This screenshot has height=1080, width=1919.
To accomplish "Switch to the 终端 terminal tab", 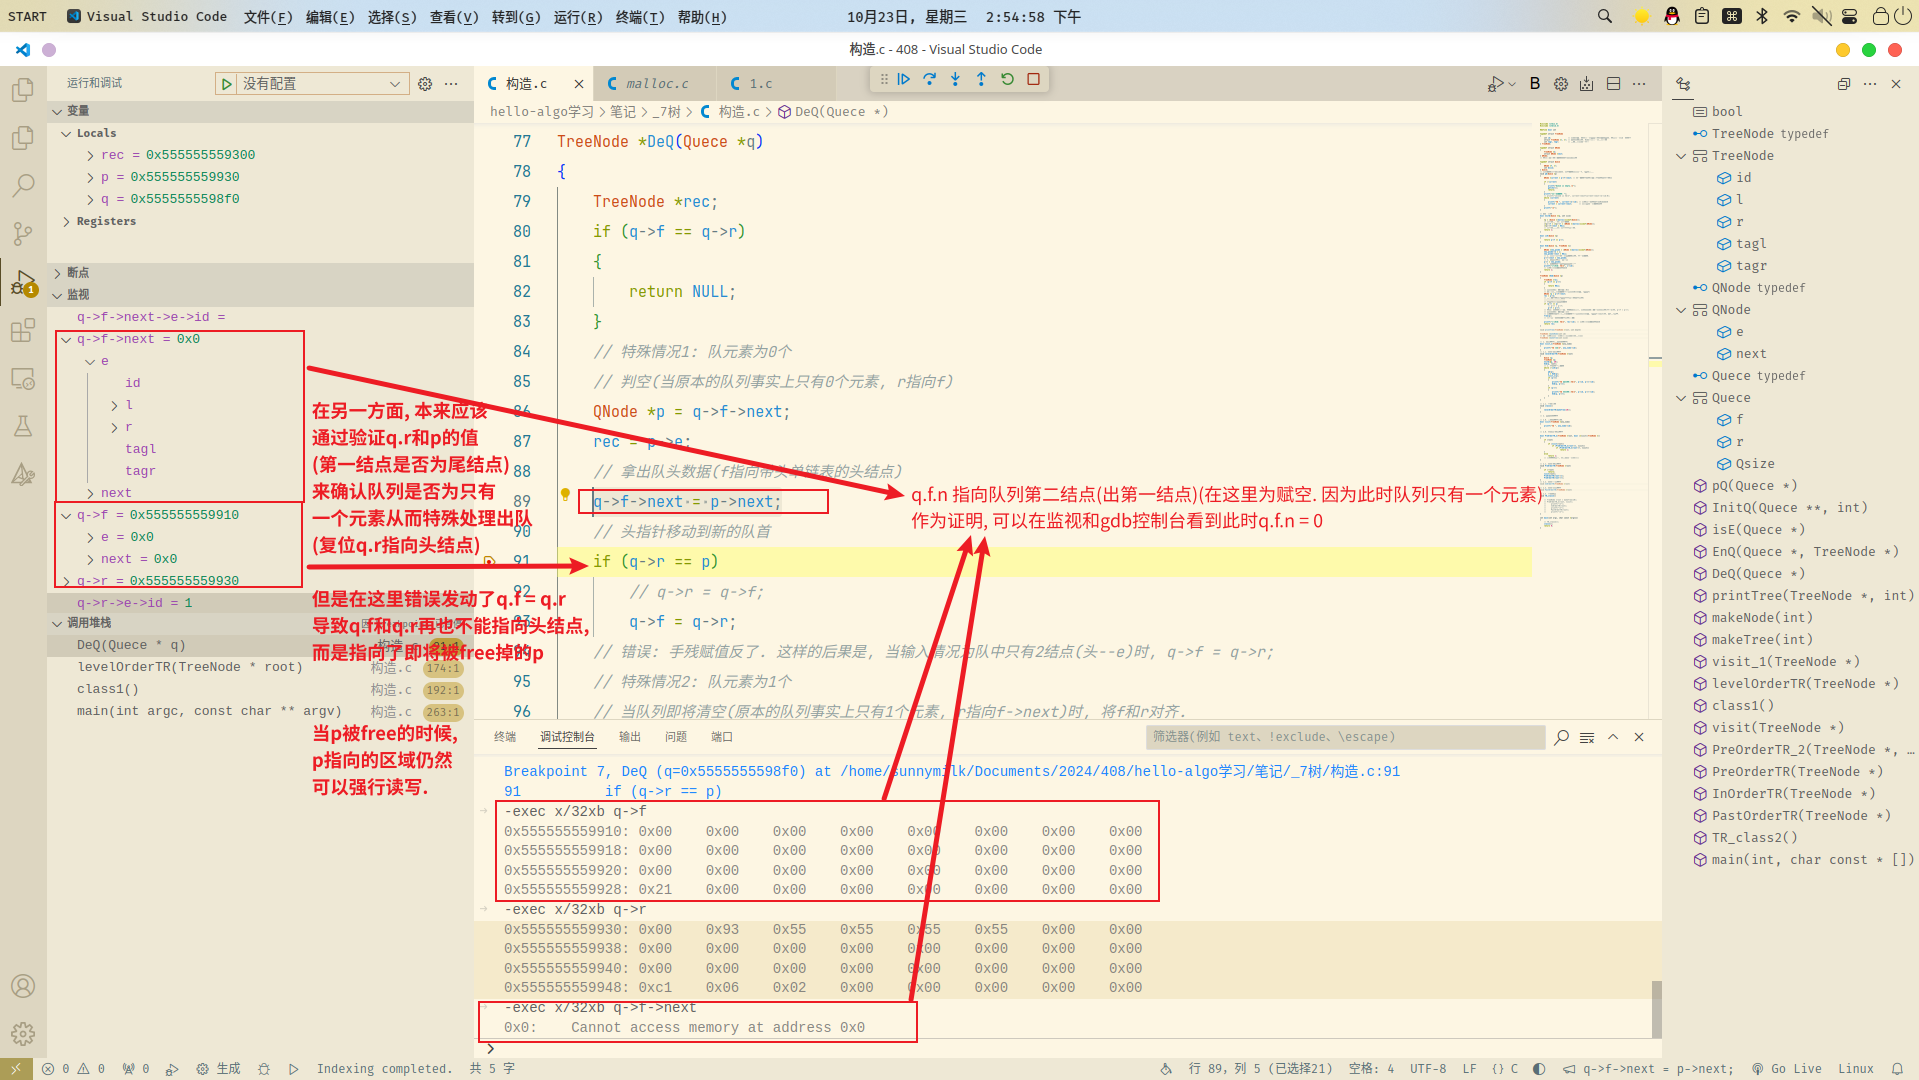I will click(x=505, y=737).
